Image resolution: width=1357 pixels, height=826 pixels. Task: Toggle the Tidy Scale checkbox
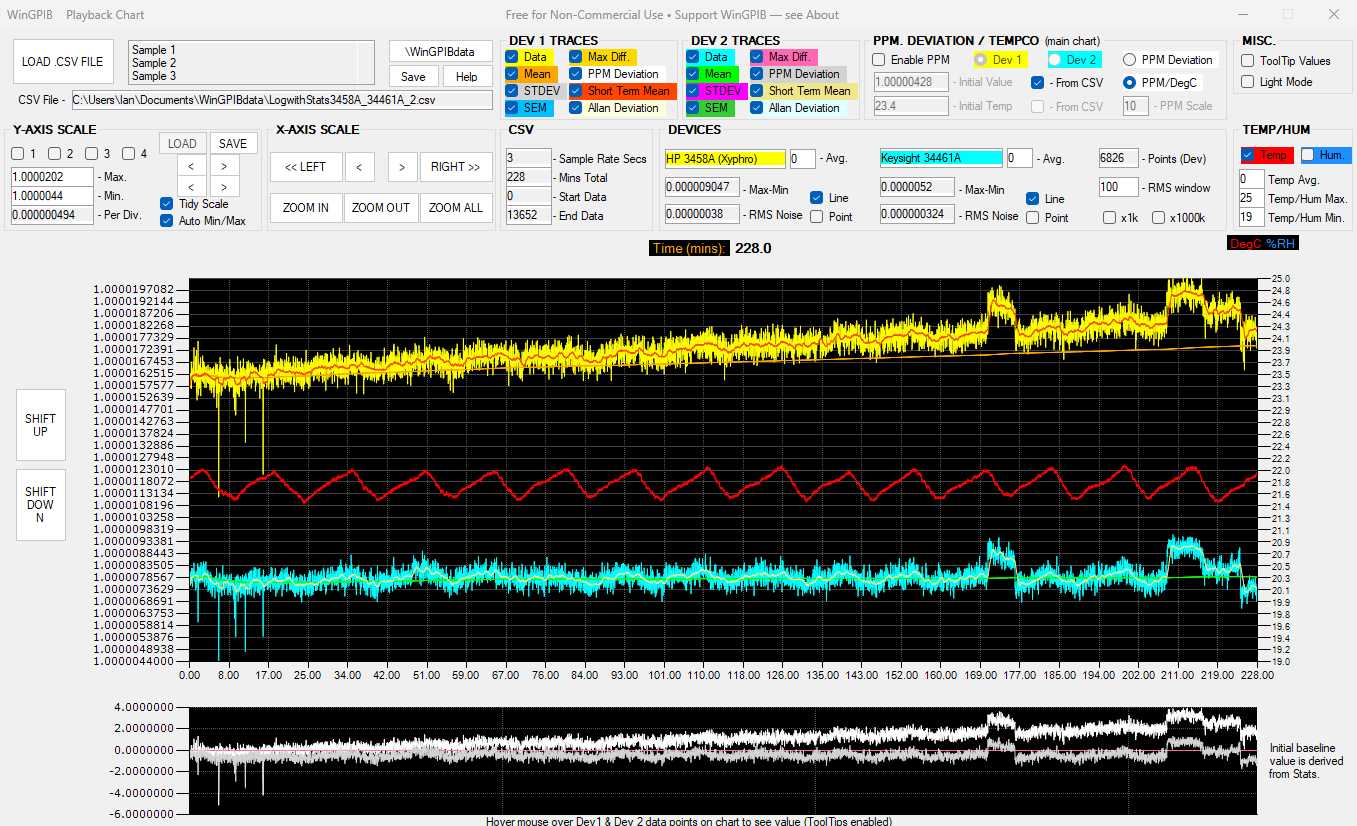[167, 204]
